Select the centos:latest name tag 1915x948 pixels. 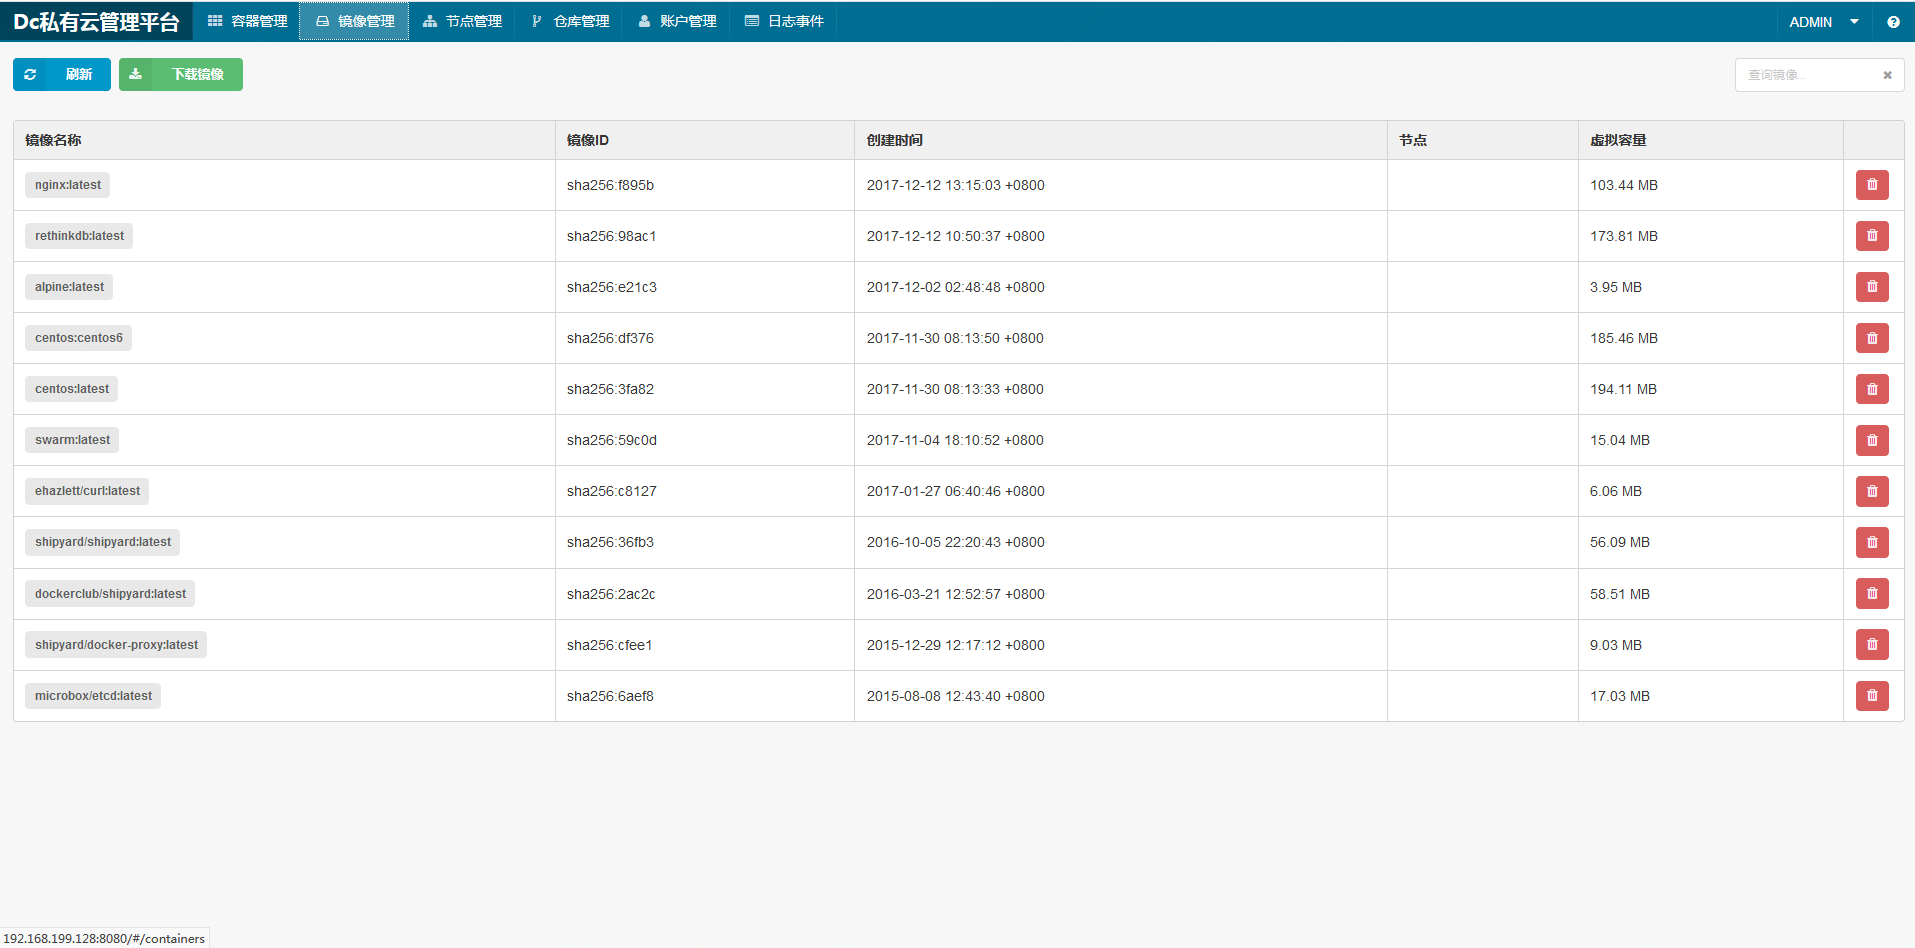pos(72,389)
